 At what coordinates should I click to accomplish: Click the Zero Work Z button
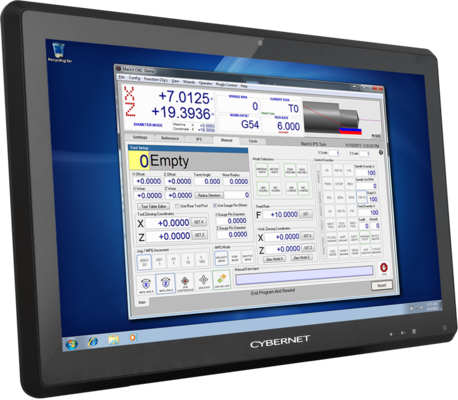[302, 257]
